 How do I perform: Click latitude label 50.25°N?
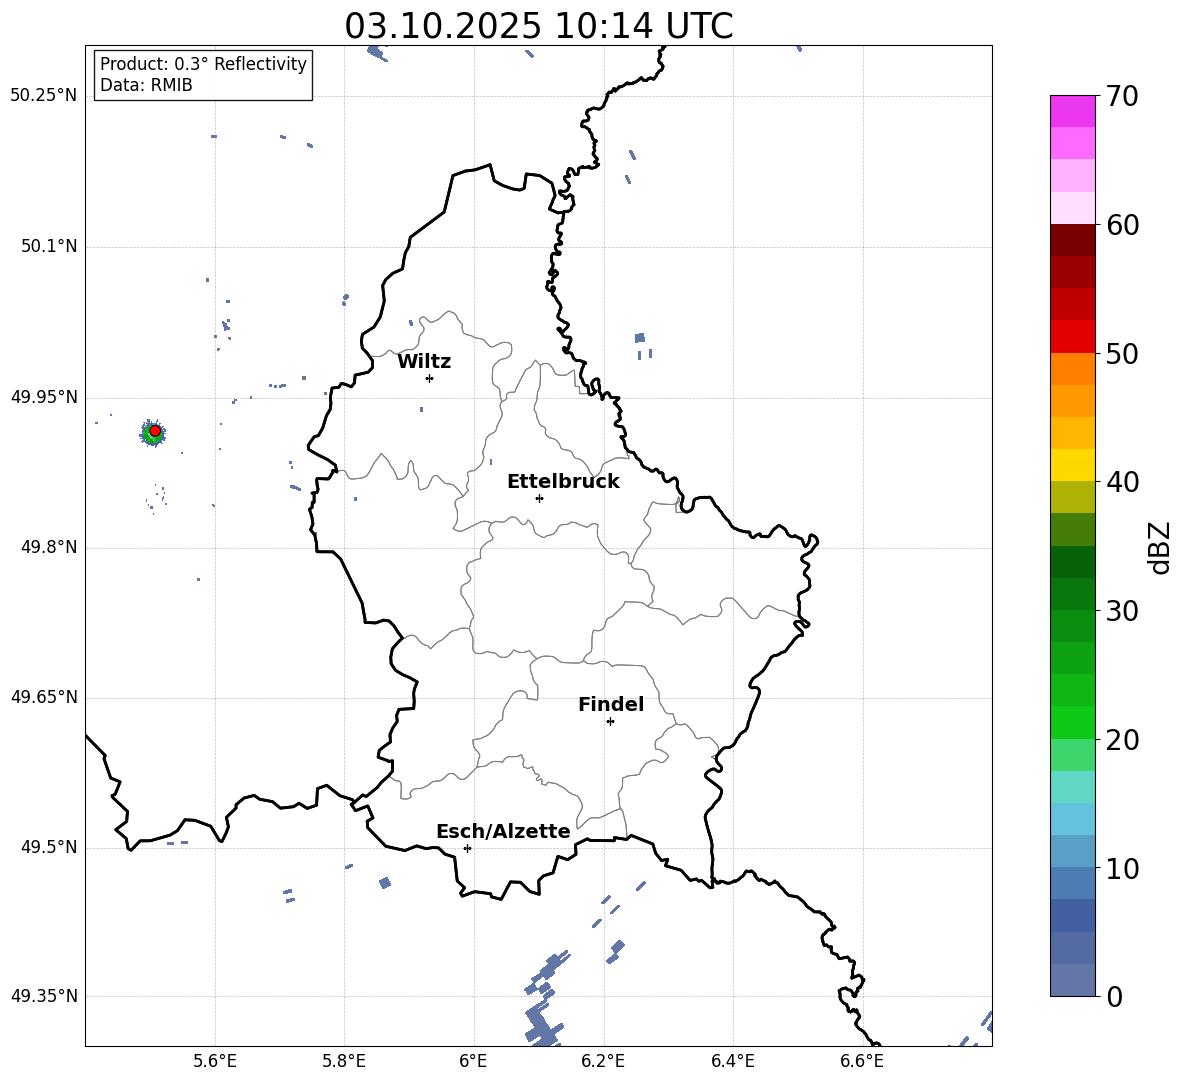(x=44, y=96)
